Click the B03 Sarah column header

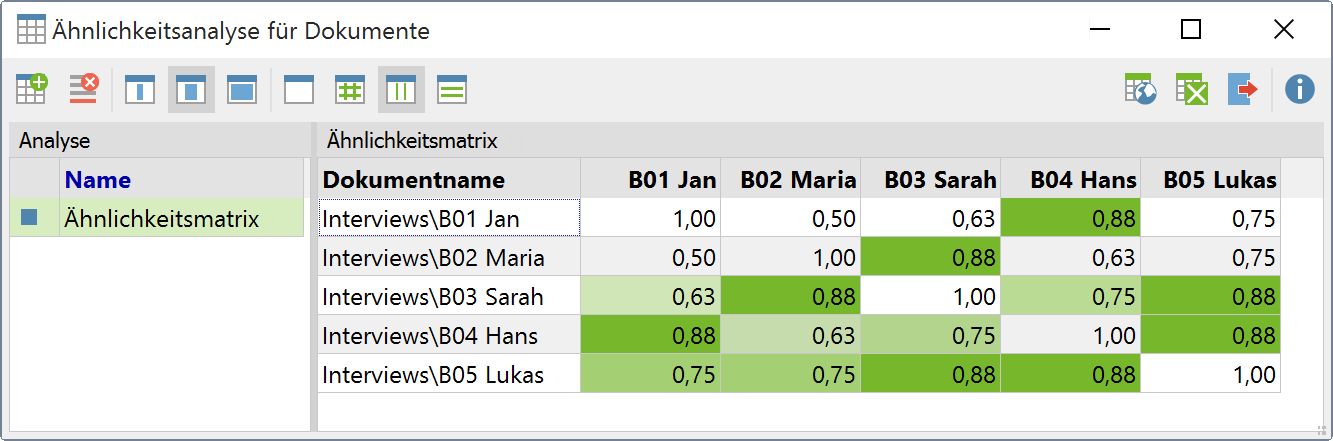coord(940,180)
